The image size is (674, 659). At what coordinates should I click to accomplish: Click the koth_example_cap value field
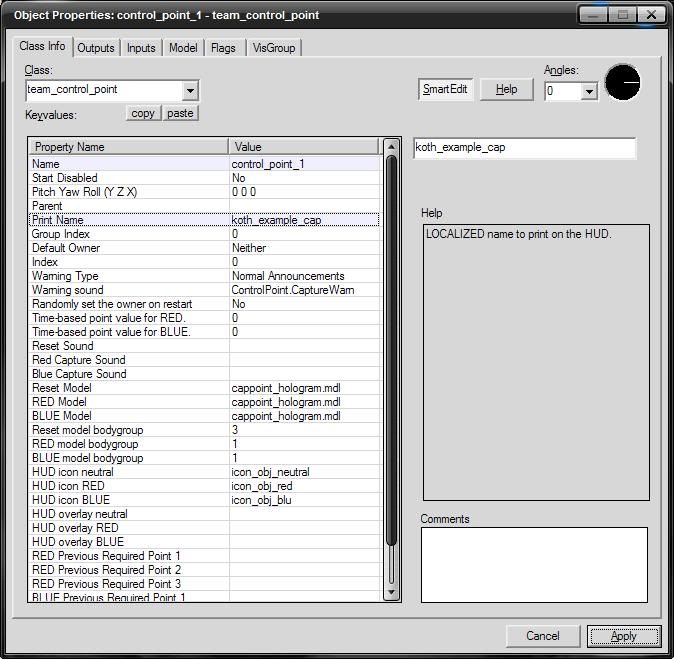point(524,148)
